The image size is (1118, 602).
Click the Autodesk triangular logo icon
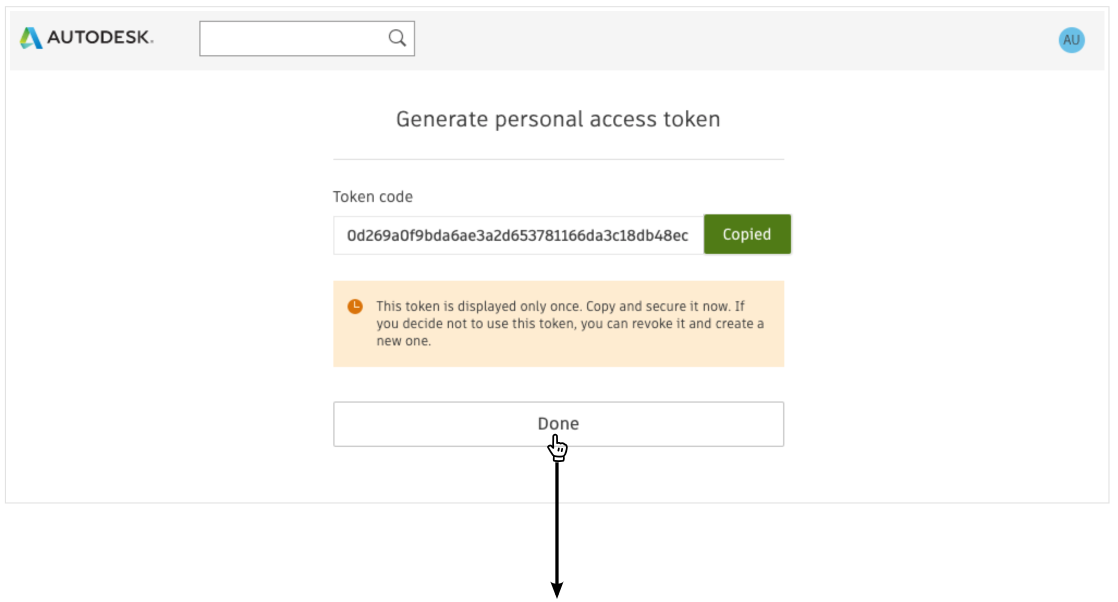[31, 38]
